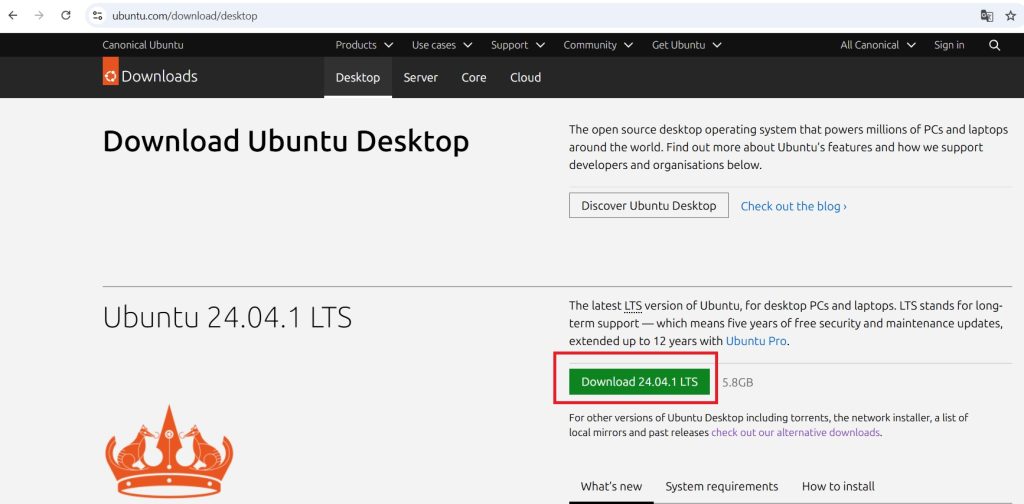Follow the Ubuntu Pro link
This screenshot has height=504, width=1024.
coord(756,341)
